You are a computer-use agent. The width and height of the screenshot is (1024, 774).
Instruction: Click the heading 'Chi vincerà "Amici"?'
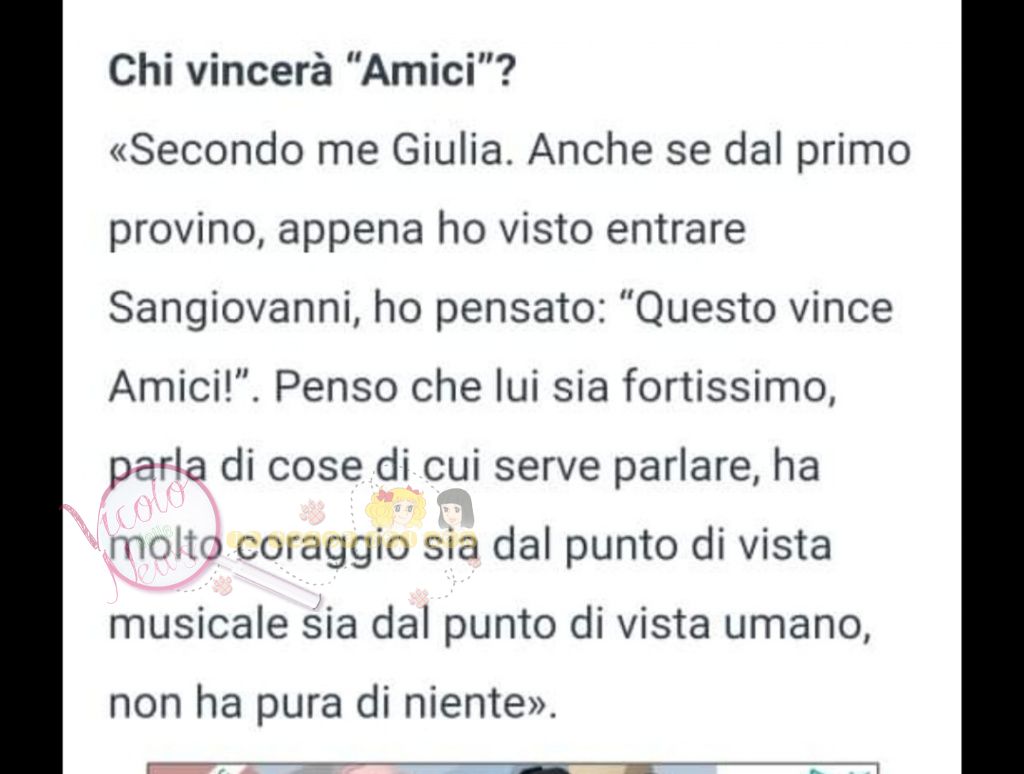tap(312, 71)
